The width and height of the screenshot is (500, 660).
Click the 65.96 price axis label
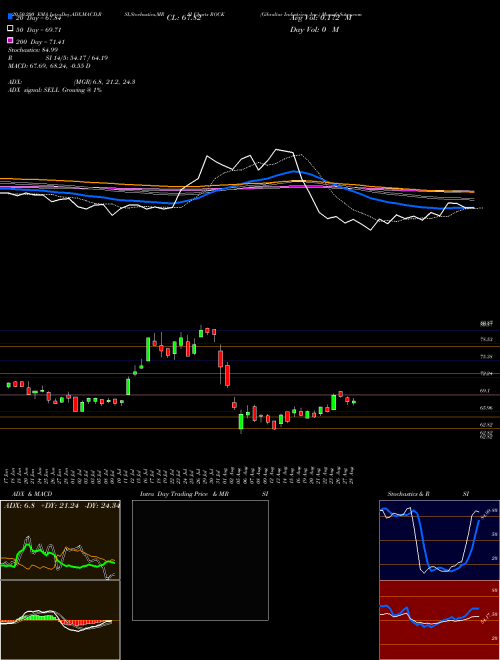[487, 408]
